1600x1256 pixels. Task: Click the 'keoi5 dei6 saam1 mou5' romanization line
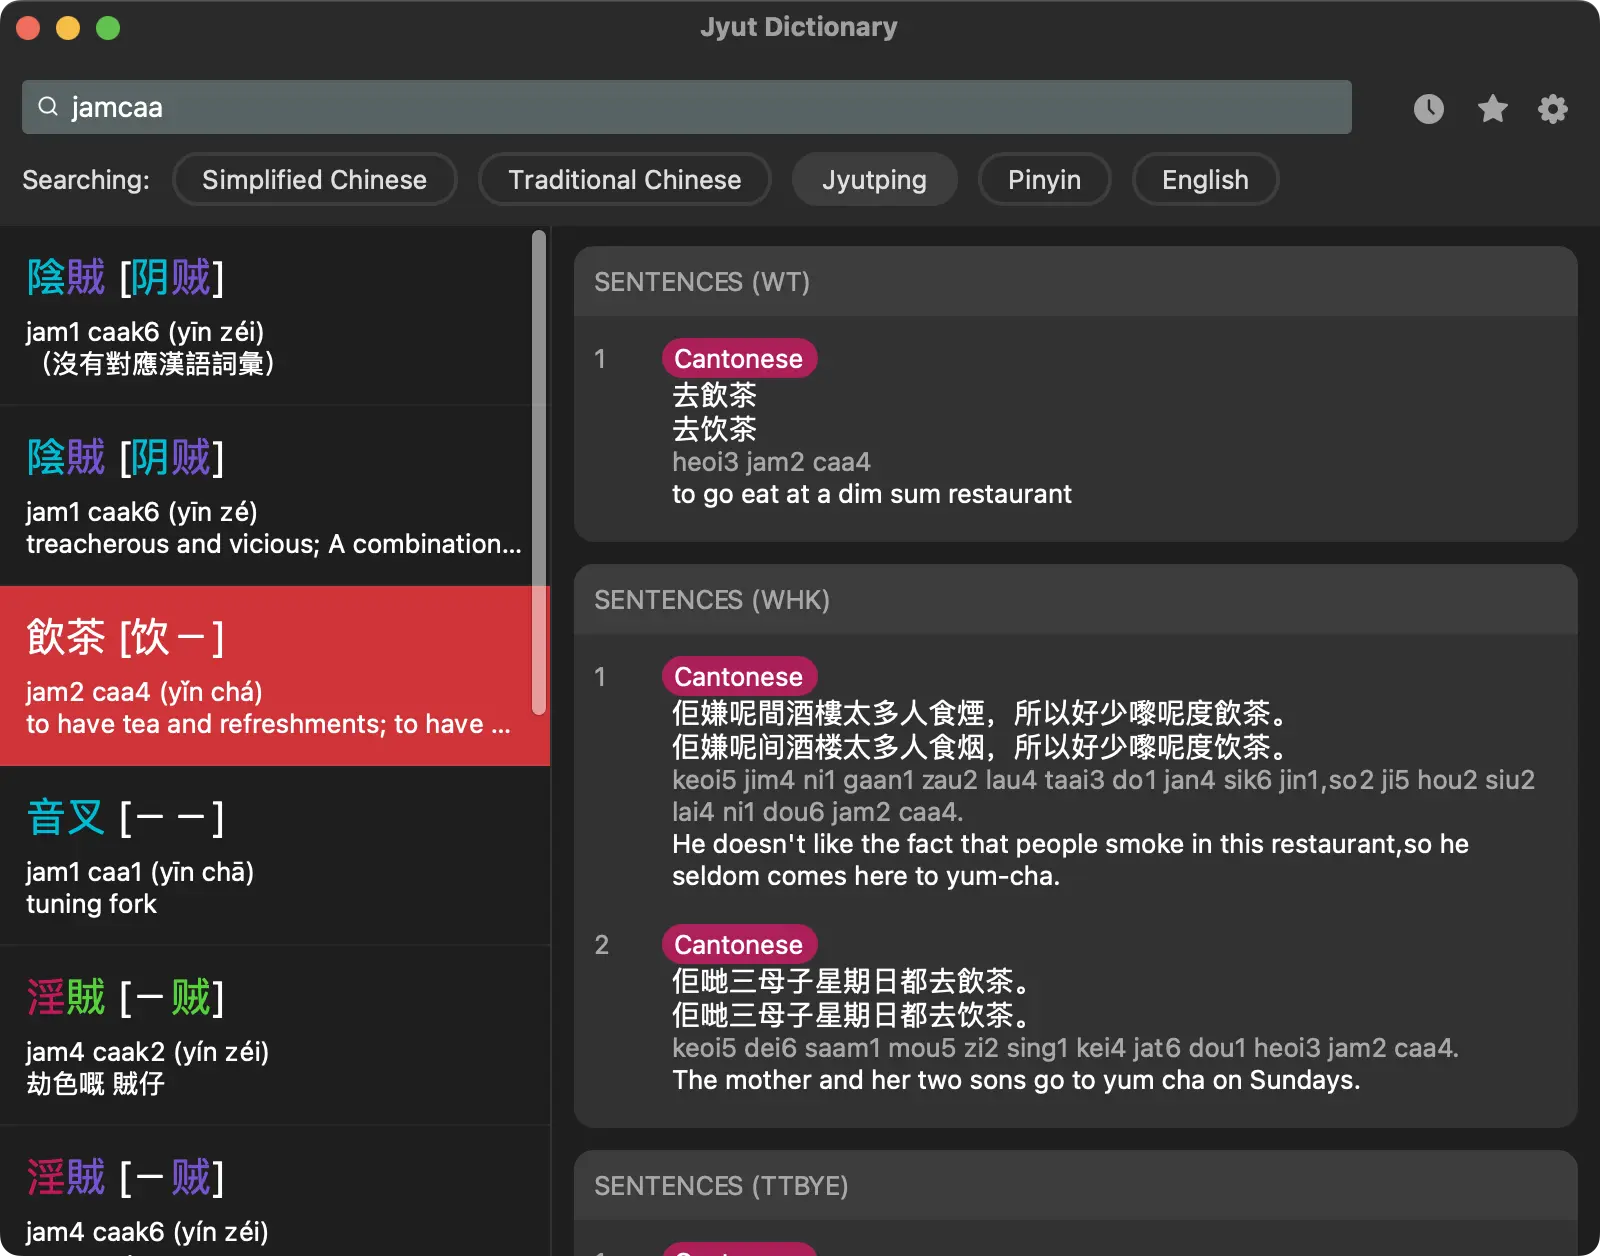[1065, 1048]
